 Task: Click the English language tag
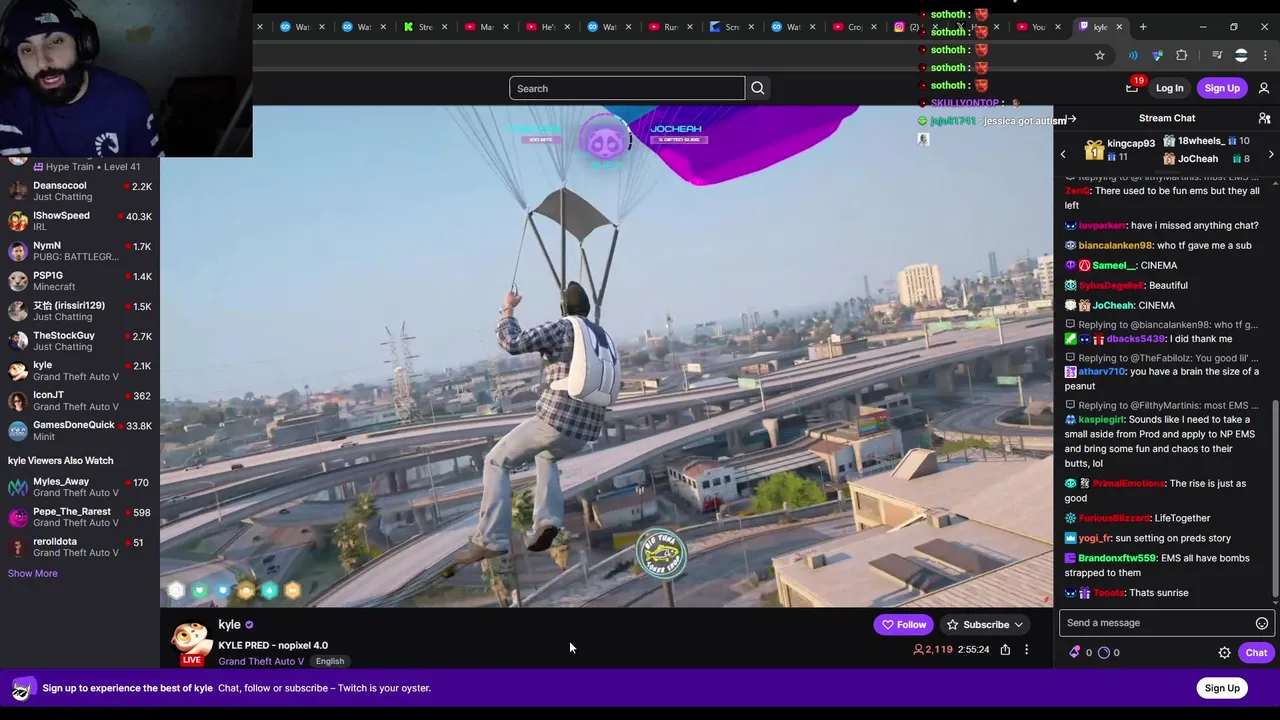pos(330,661)
